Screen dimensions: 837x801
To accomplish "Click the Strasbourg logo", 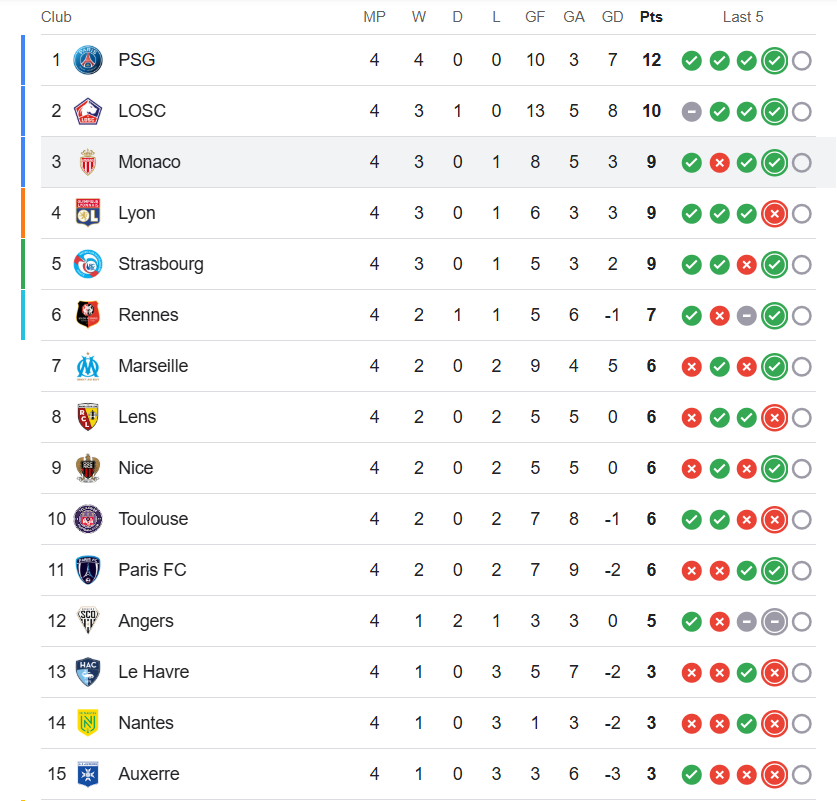I will (88, 264).
